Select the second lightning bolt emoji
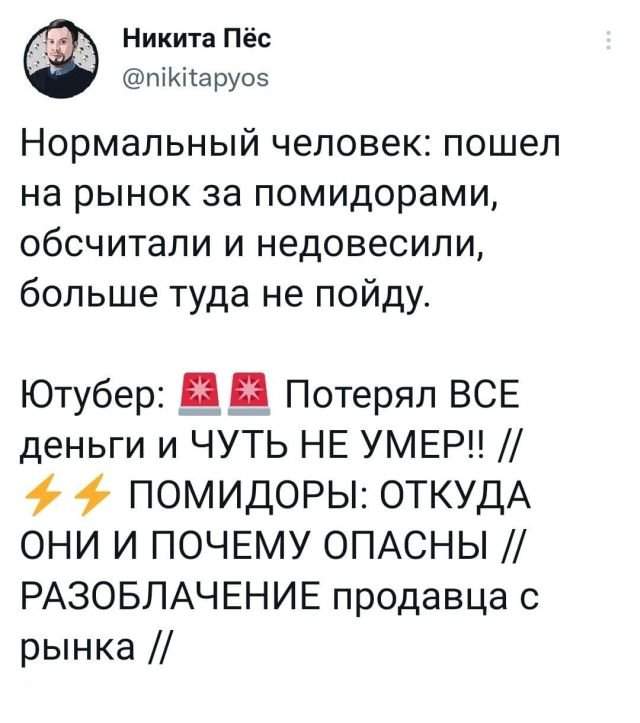Screen dimensions: 640x723 click(x=92, y=495)
